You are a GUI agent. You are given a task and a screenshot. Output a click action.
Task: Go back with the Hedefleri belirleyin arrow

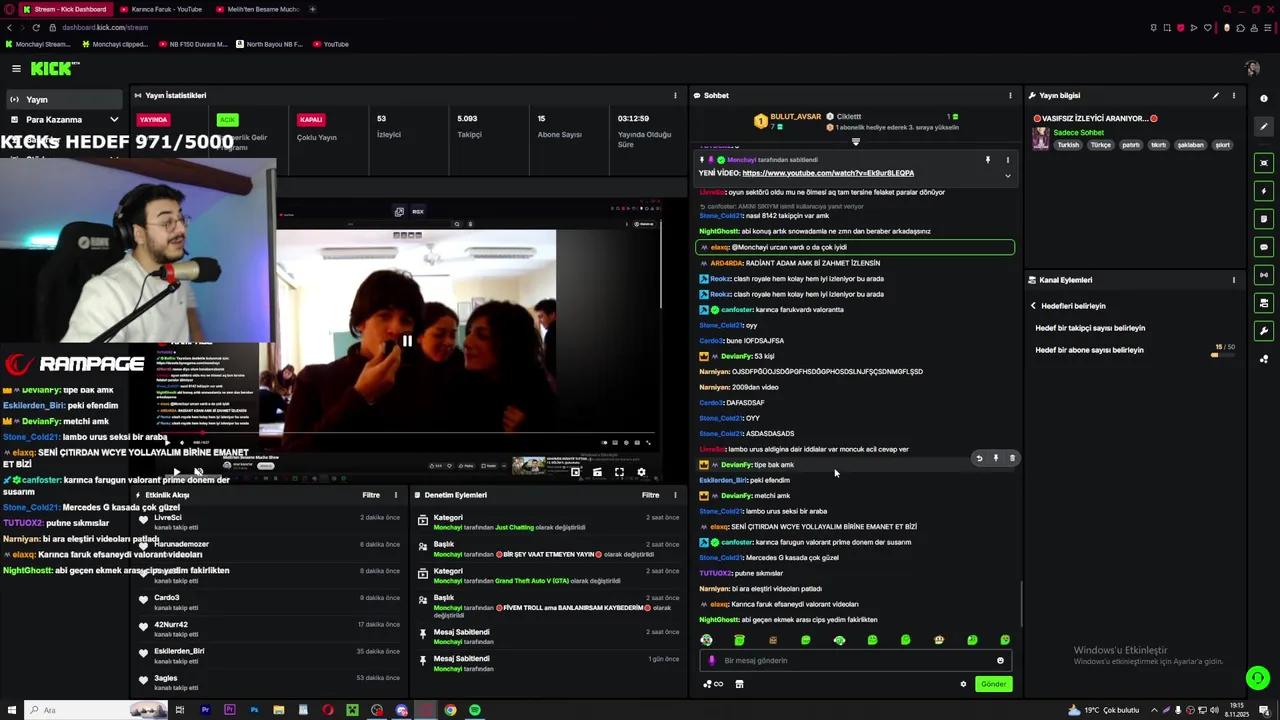1033,306
